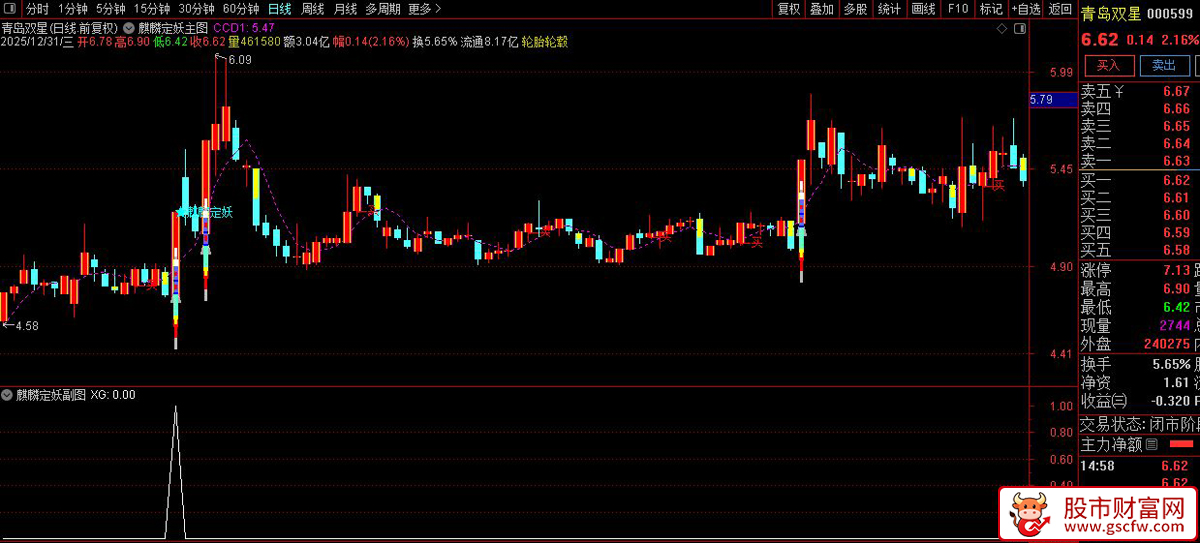The width and height of the screenshot is (1200, 543).
Task: Click the 麒麟定妖主图 indicator name
Action: 173,26
